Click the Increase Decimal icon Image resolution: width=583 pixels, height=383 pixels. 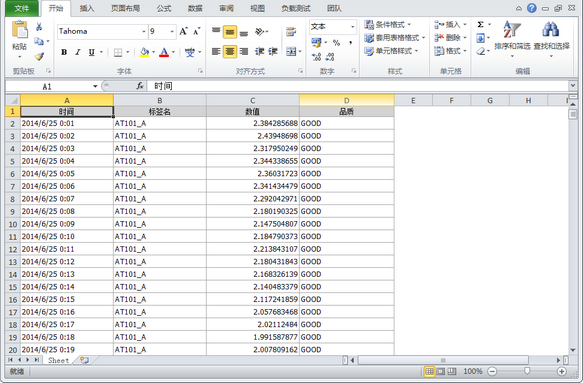click(x=316, y=57)
